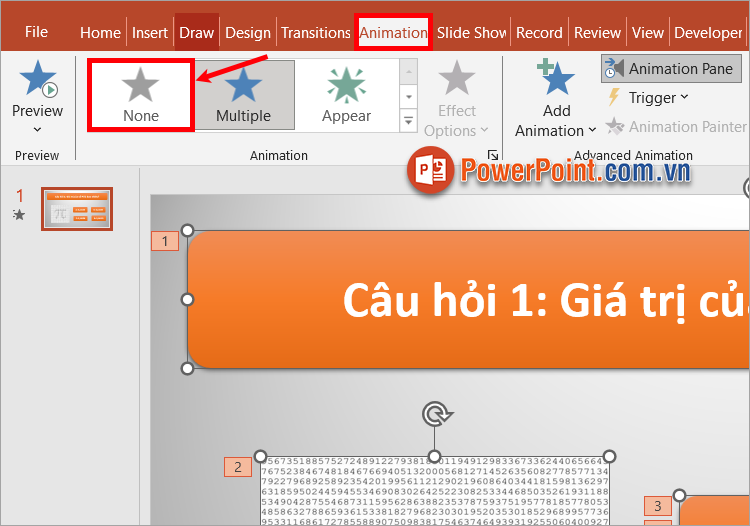Open the Animation group dialog launcher

coord(492,155)
